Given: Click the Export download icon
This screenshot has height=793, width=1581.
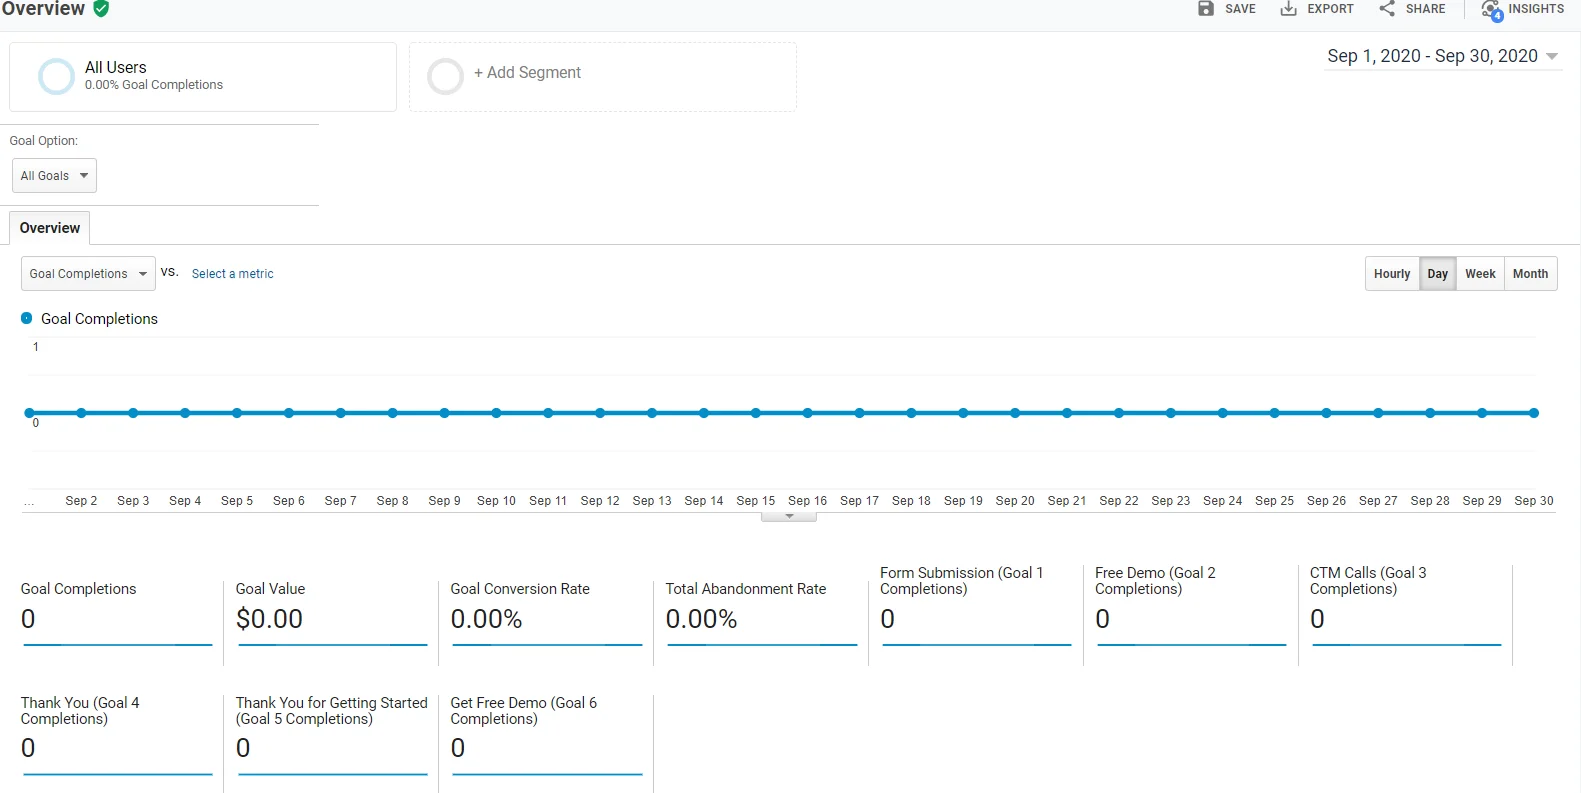Looking at the screenshot, I should [x=1289, y=9].
